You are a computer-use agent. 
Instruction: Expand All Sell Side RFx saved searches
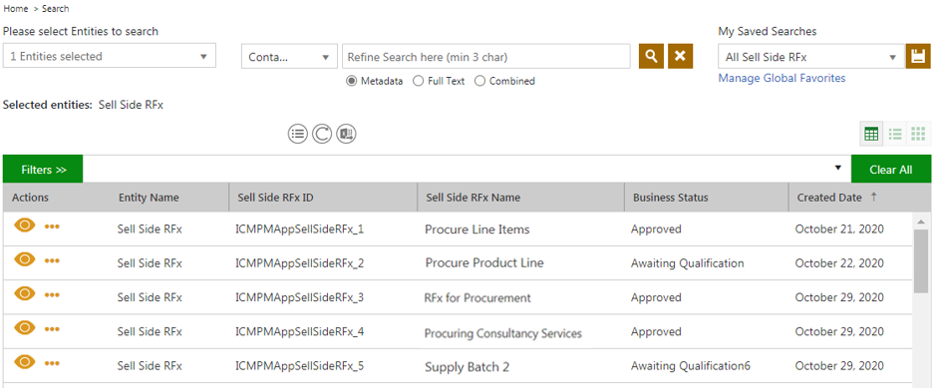click(x=812, y=57)
